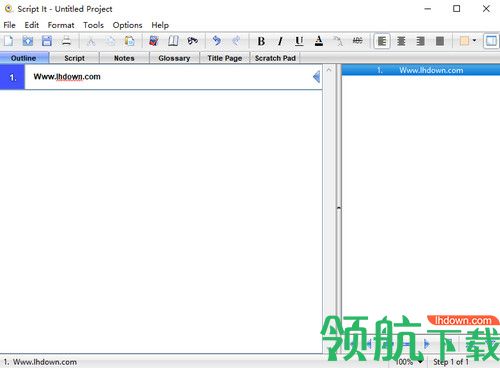
Task: Save project with floppy disk icon
Action: point(47,41)
